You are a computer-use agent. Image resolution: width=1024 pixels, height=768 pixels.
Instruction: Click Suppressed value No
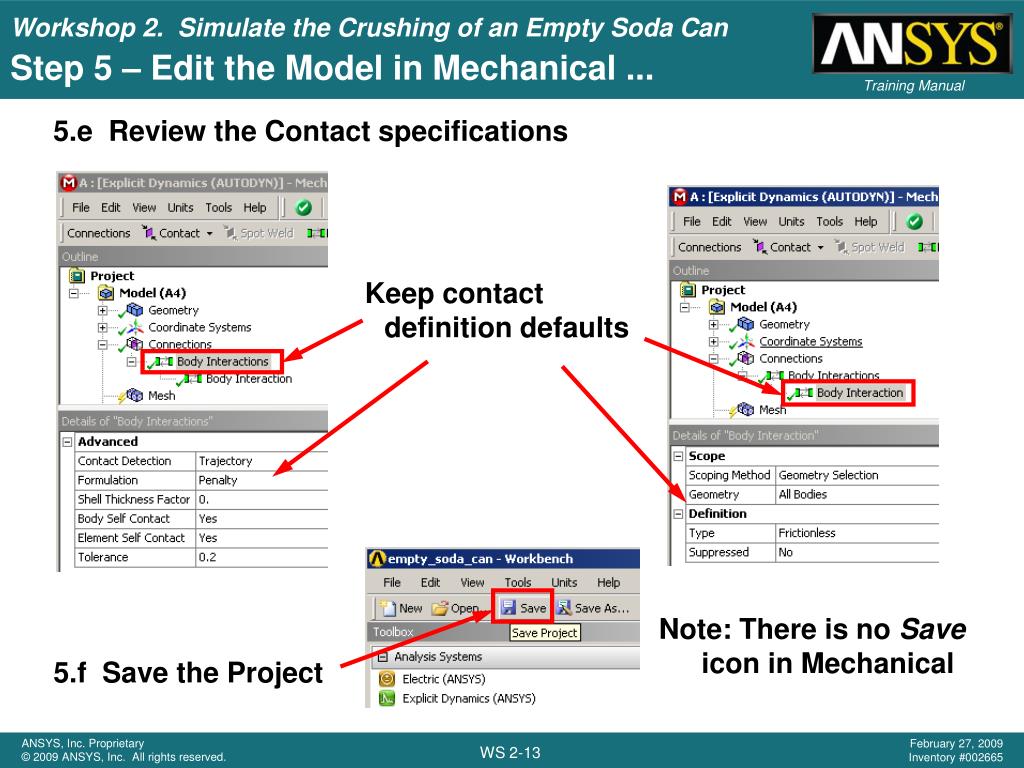[x=857, y=552]
